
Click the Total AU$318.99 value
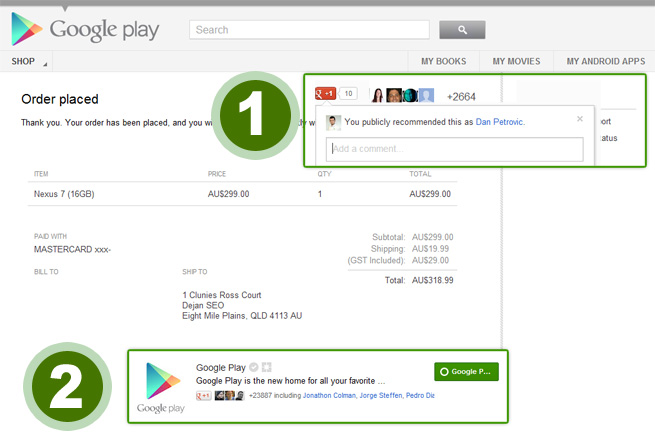coord(432,280)
